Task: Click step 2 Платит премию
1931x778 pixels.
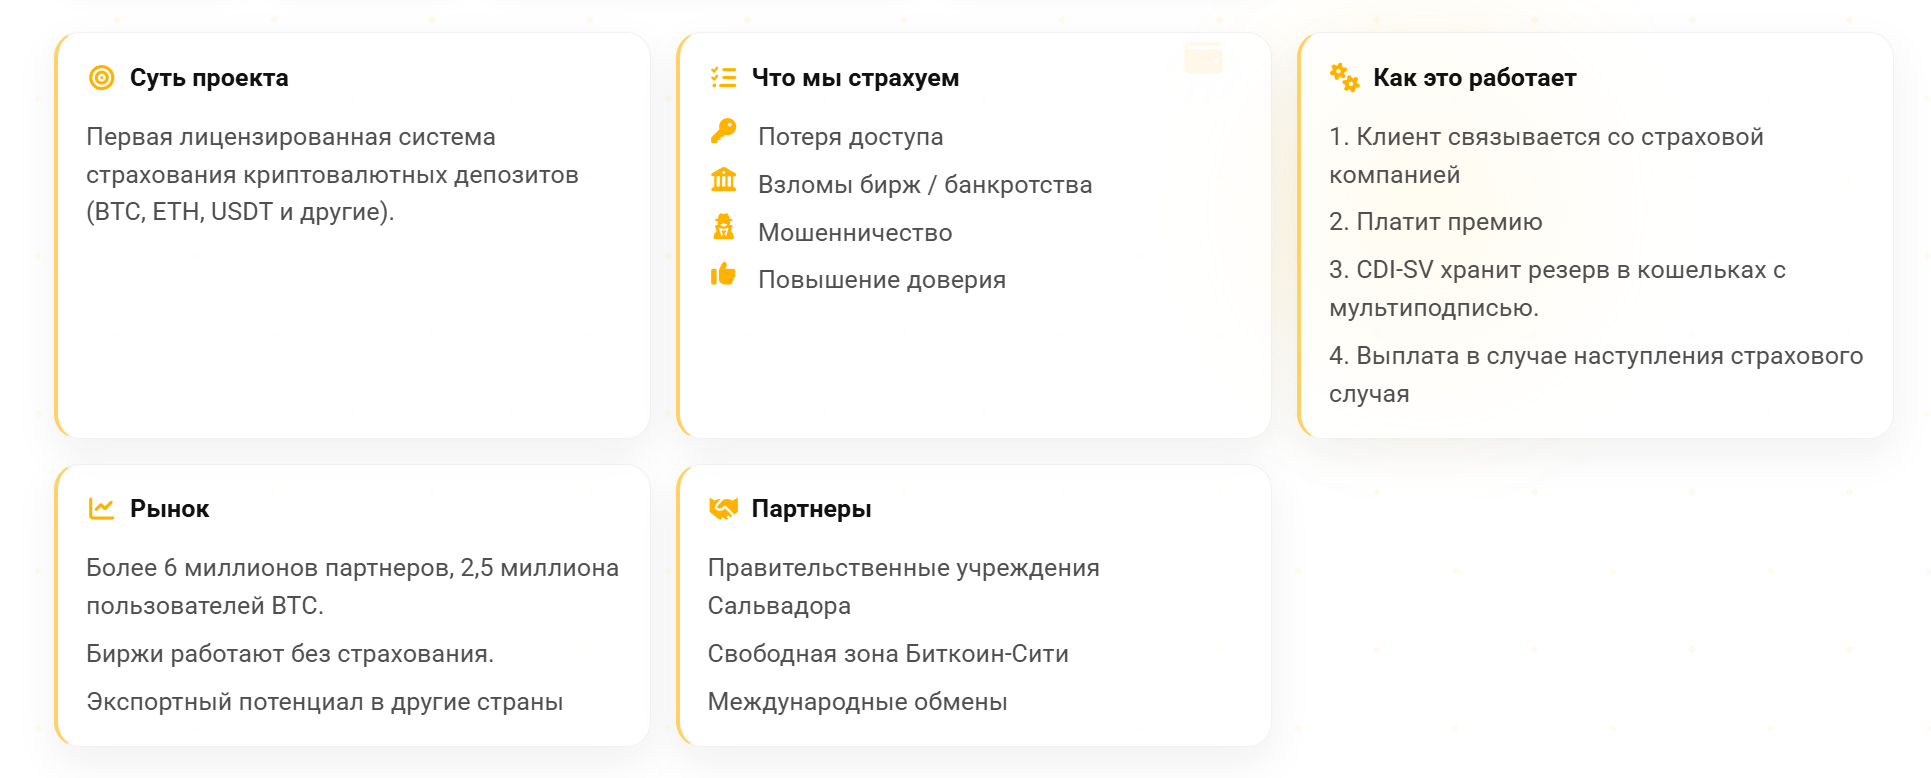Action: (1435, 222)
